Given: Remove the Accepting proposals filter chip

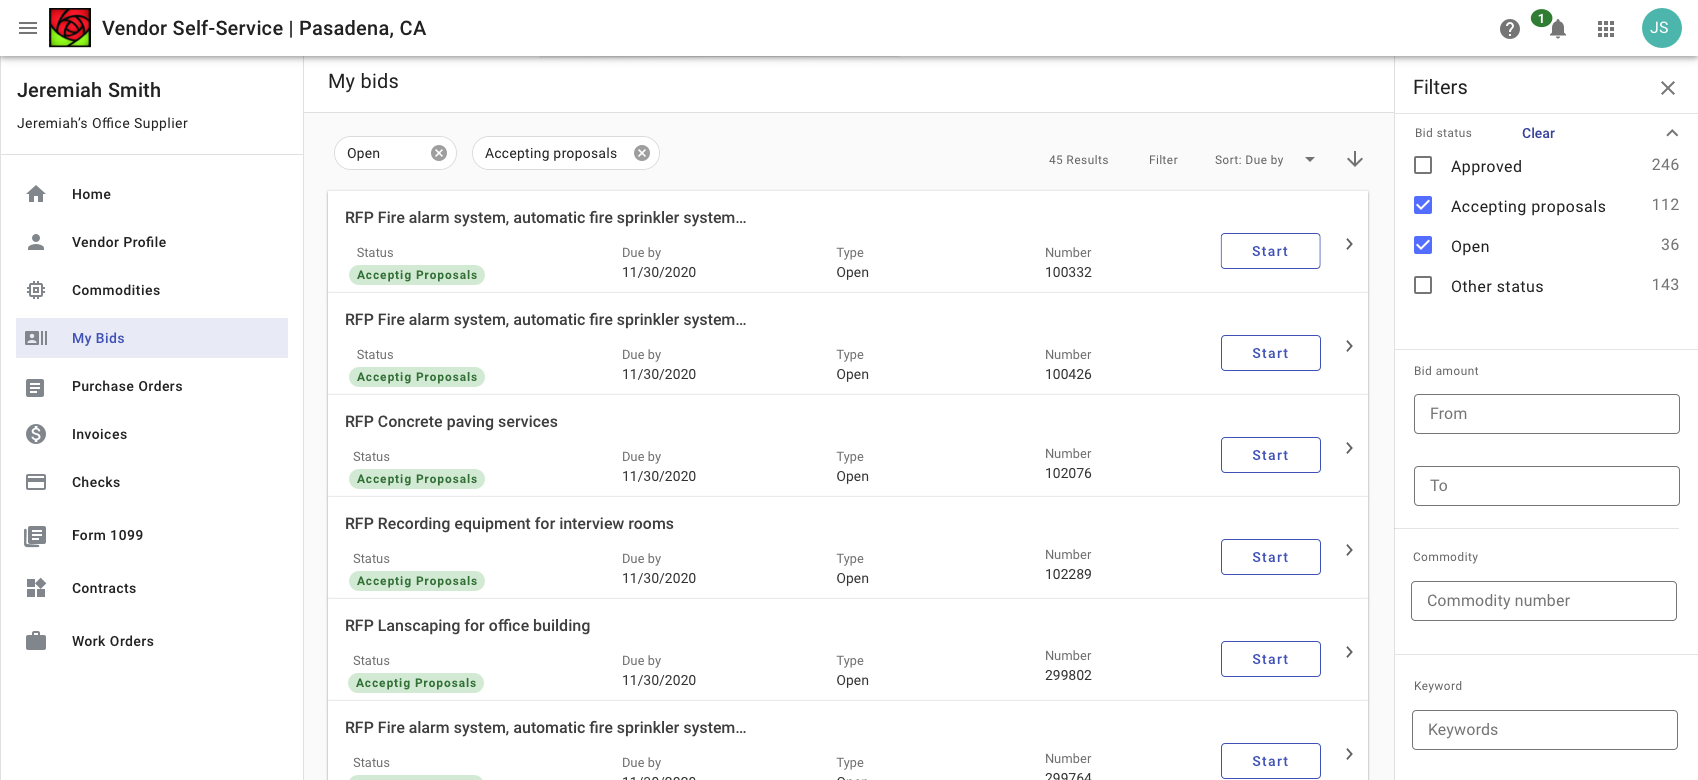Looking at the screenshot, I should click(x=642, y=153).
